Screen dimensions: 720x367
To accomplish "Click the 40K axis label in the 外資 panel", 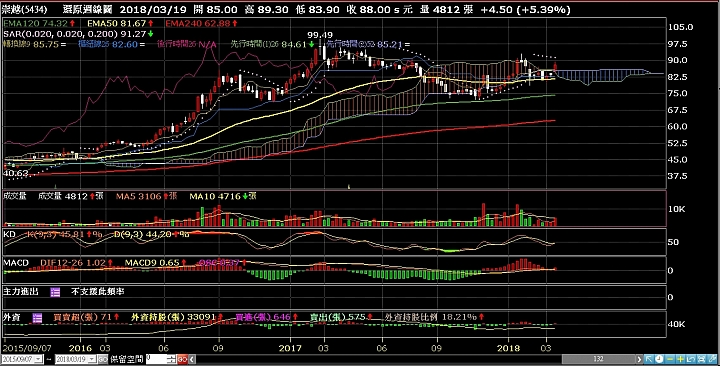I will 677,324.
